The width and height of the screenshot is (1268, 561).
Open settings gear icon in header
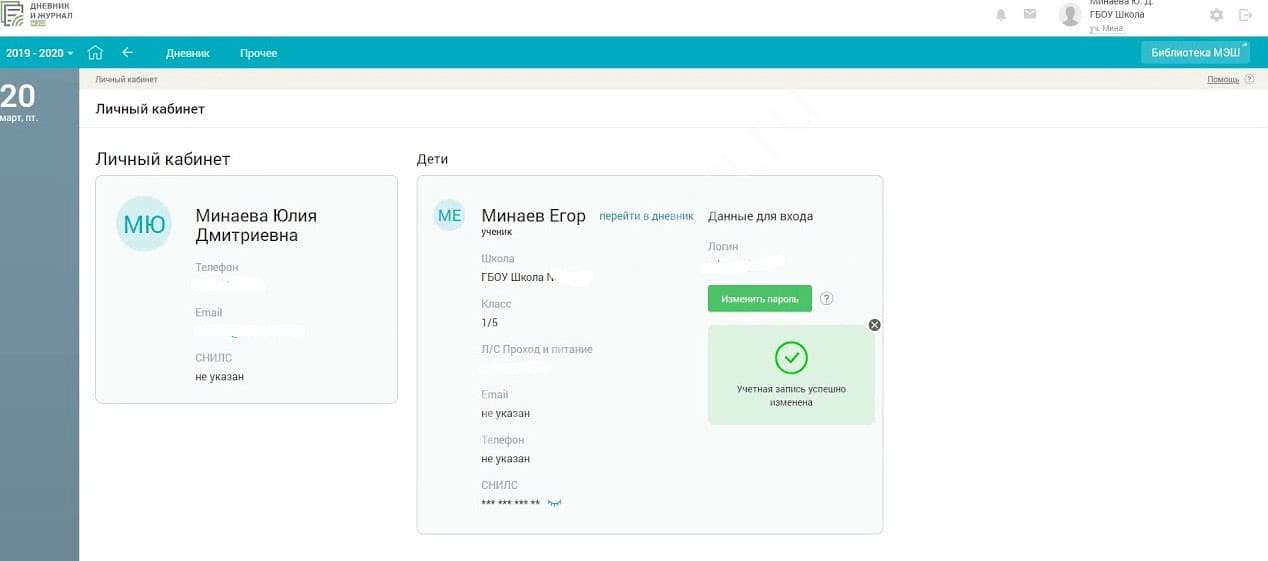1216,15
